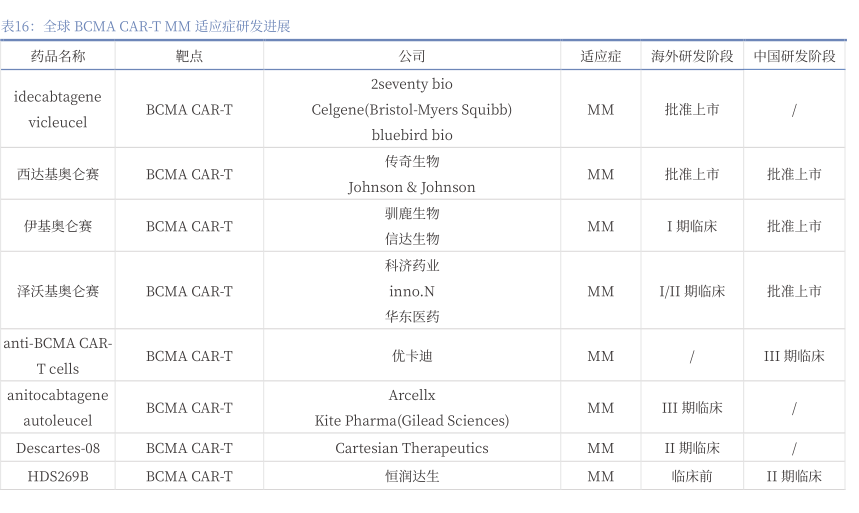Click the 泽沃基奥仑赛 drug name
Image resolution: width=859 pixels, height=513 pixels.
58,291
